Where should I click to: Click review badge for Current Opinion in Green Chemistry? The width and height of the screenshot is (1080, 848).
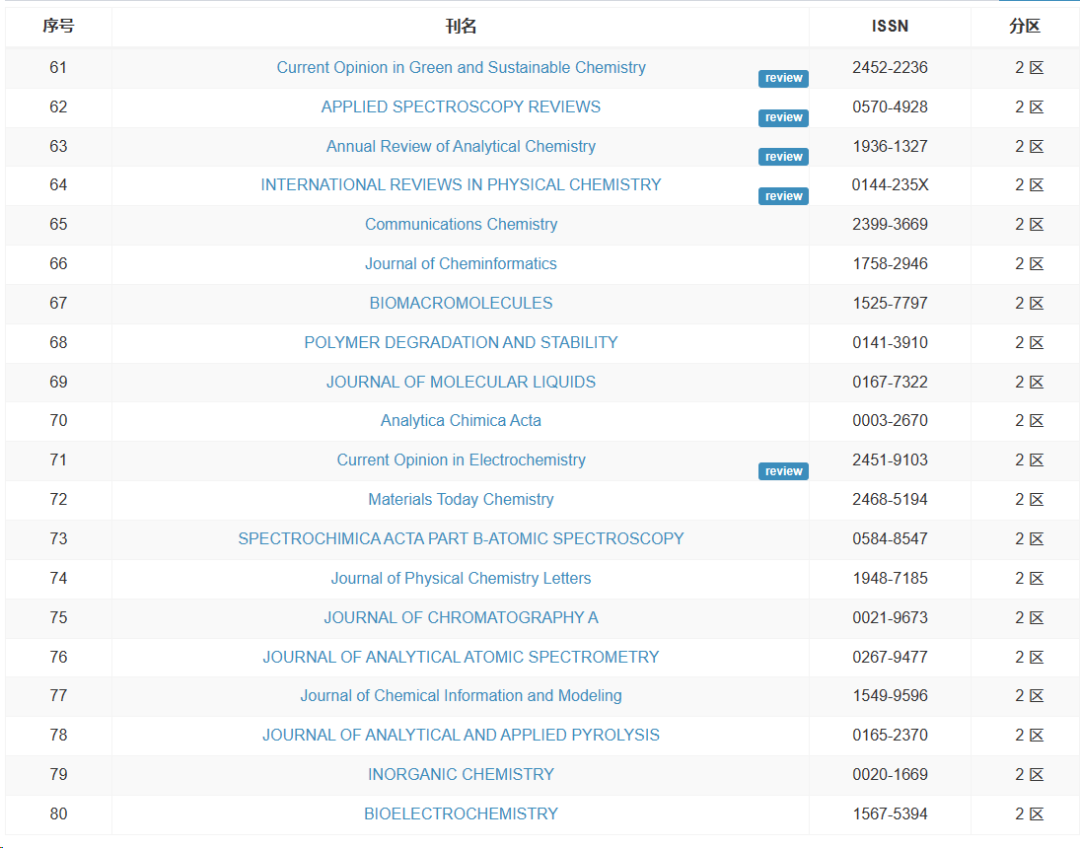click(783, 79)
